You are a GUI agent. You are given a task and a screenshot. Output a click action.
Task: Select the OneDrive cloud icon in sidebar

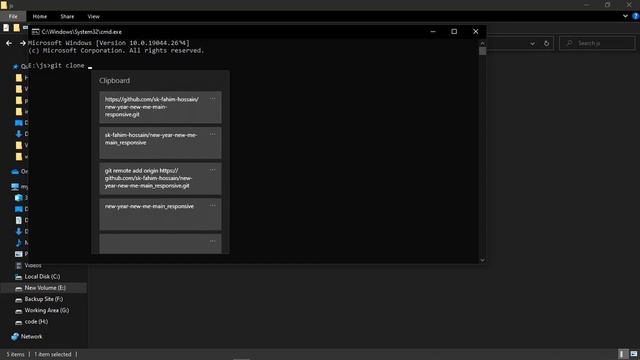click(x=15, y=171)
